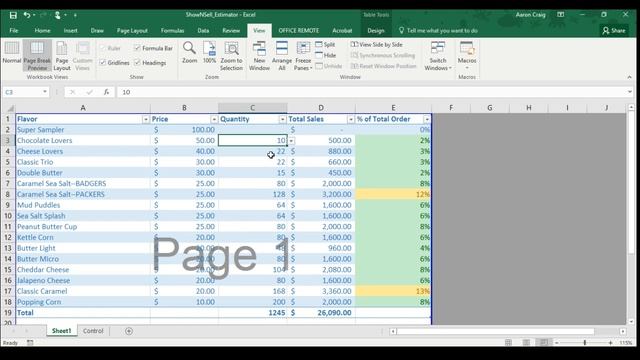Viewport: 640px width, 360px height.
Task: Click the Aaron Craig account name
Action: [530, 15]
